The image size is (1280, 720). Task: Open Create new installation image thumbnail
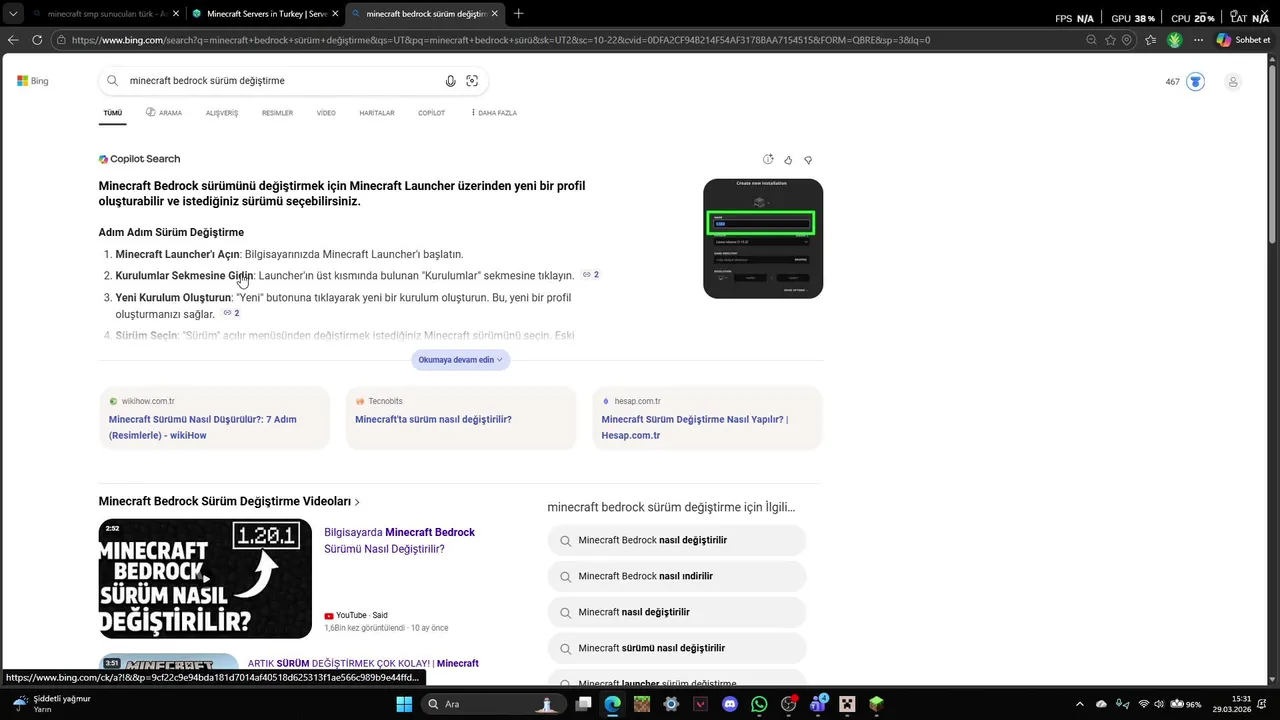[x=763, y=238]
